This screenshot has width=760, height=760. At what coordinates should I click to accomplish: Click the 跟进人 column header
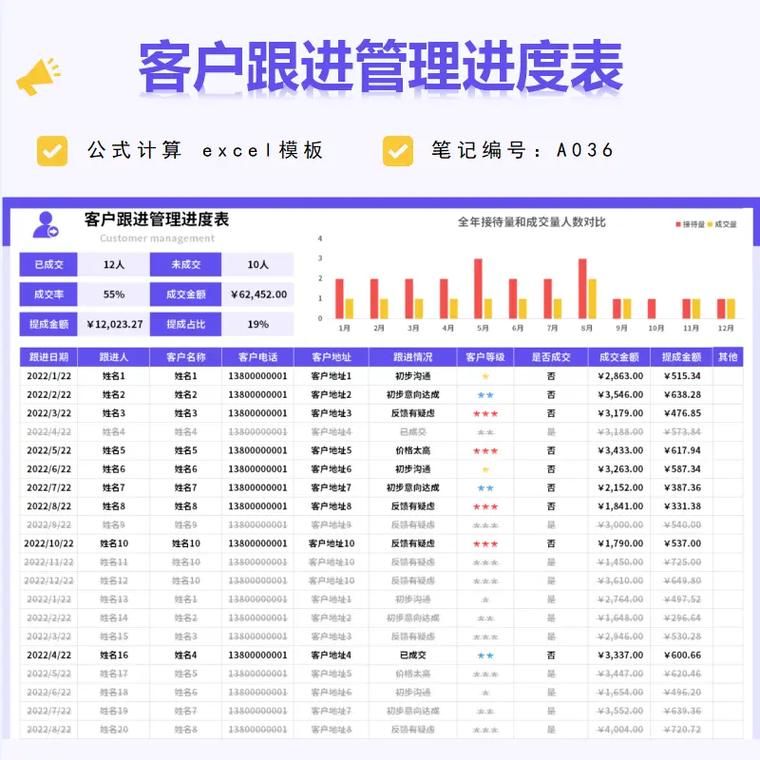113,357
